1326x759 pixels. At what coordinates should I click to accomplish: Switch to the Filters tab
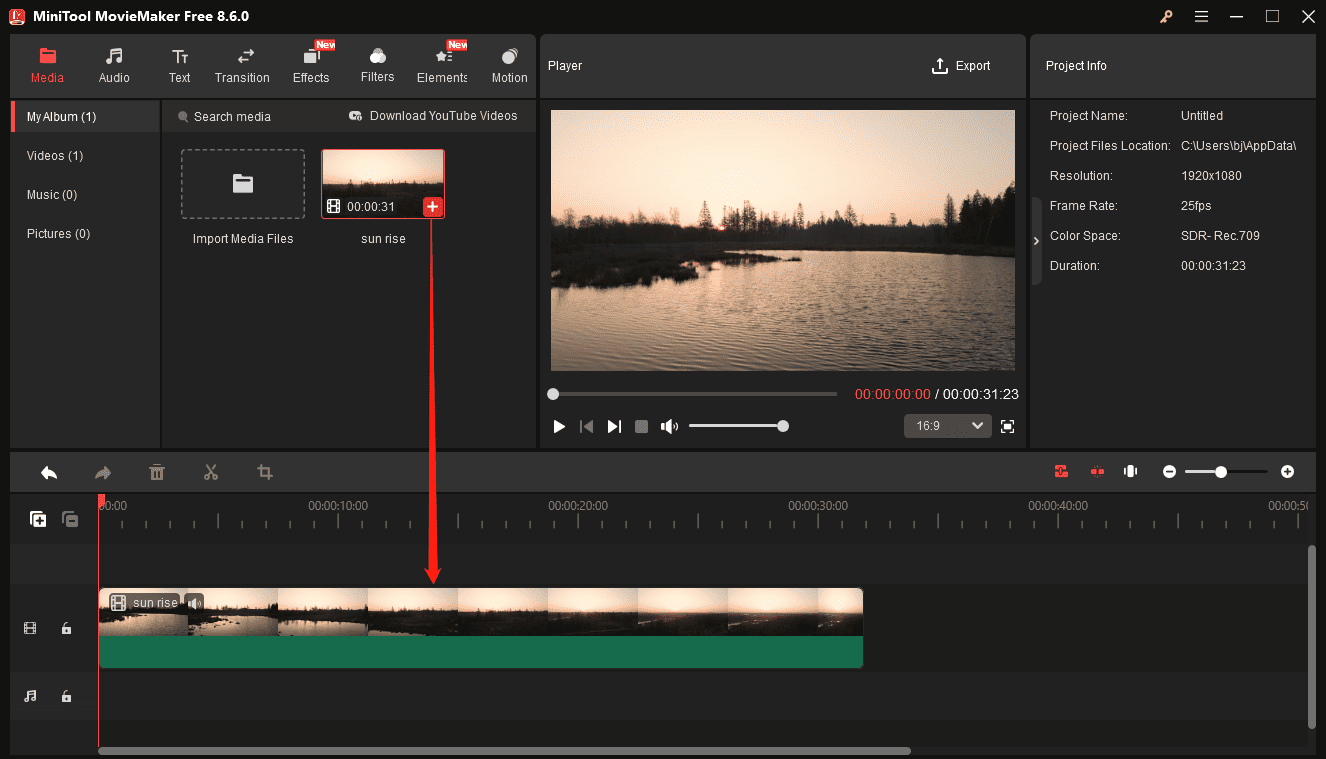(x=377, y=65)
